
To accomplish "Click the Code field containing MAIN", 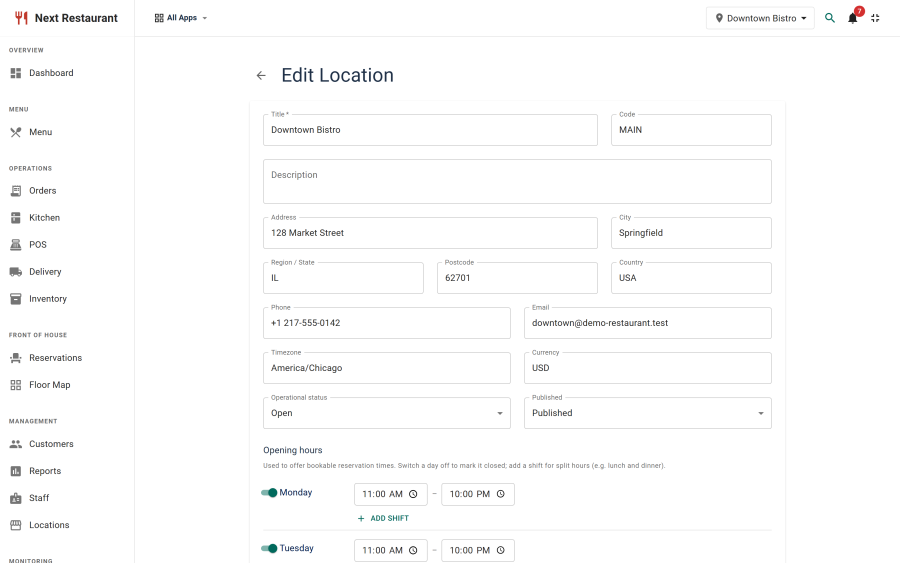I will pos(691,130).
